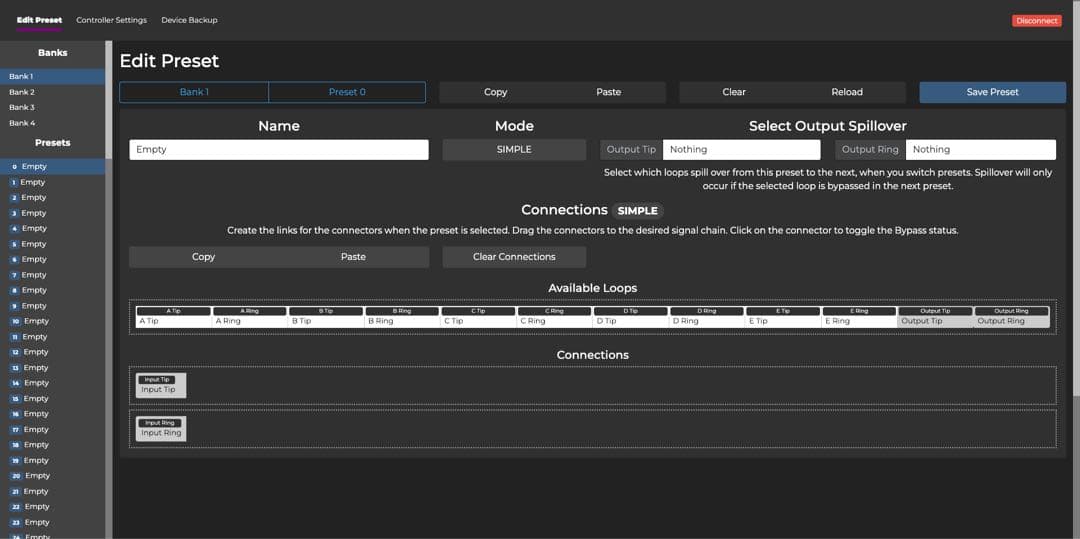Toggle bypass on the C Ring loop connector
Screen dimensions: 1080x539
(x=554, y=317)
